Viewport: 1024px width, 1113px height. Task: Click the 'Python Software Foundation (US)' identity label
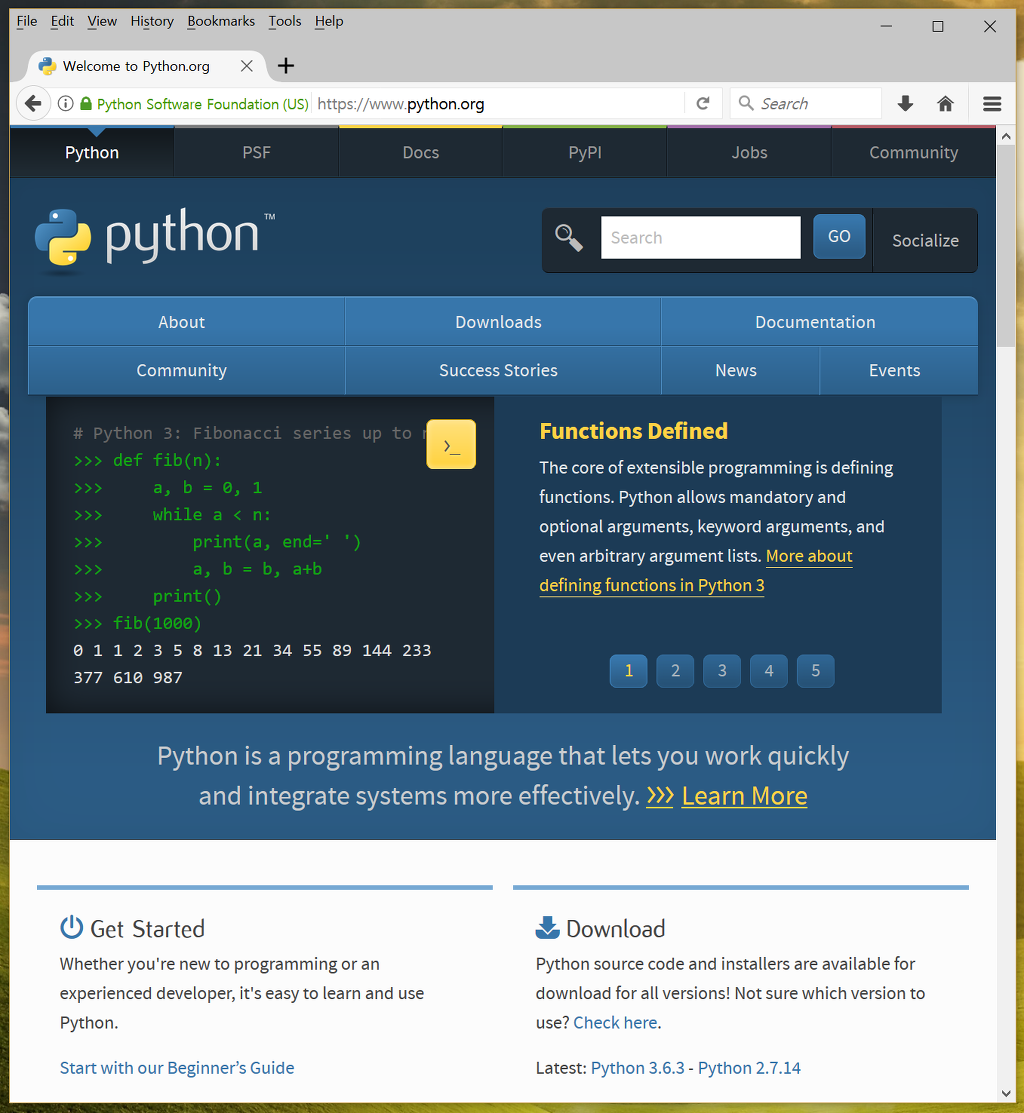(x=203, y=104)
